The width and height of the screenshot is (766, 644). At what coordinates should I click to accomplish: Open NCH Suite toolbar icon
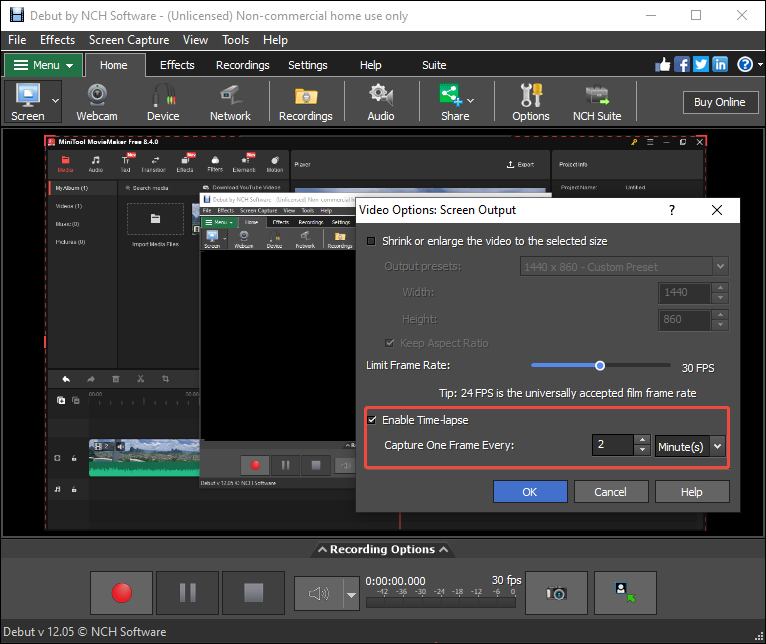[597, 102]
